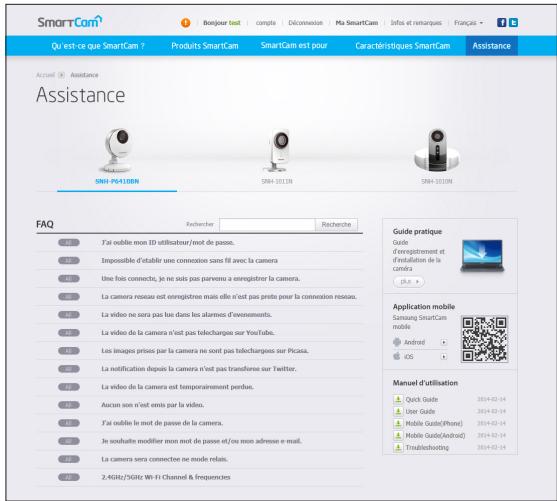Click the Quick Guide download icon
557x501 pixels.
coord(398,399)
